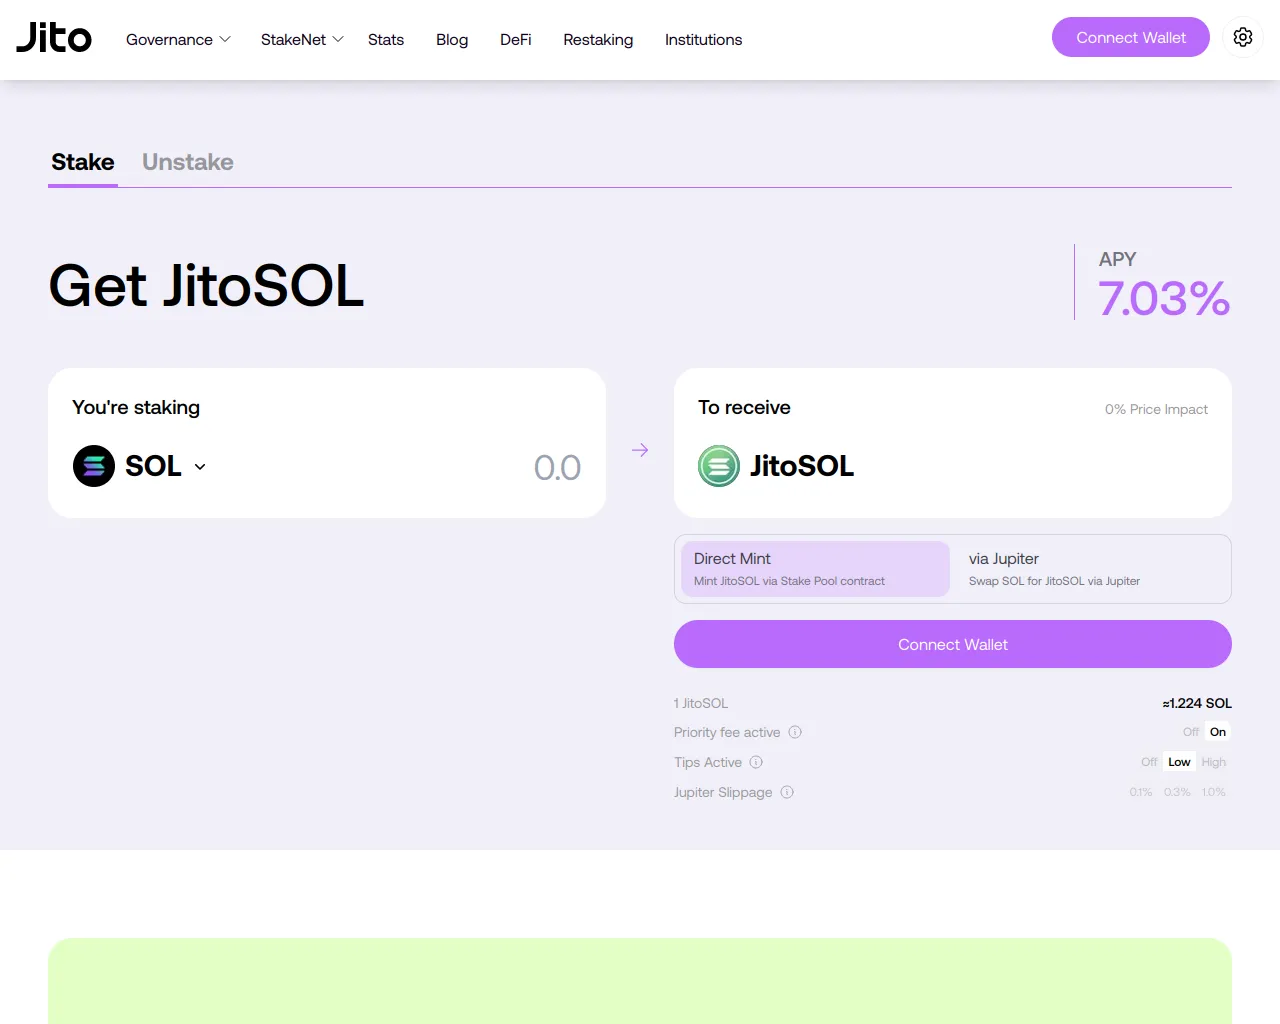Set Jupiter Slippage to 0.1%
The height and width of the screenshot is (1024, 1280).
[1141, 792]
